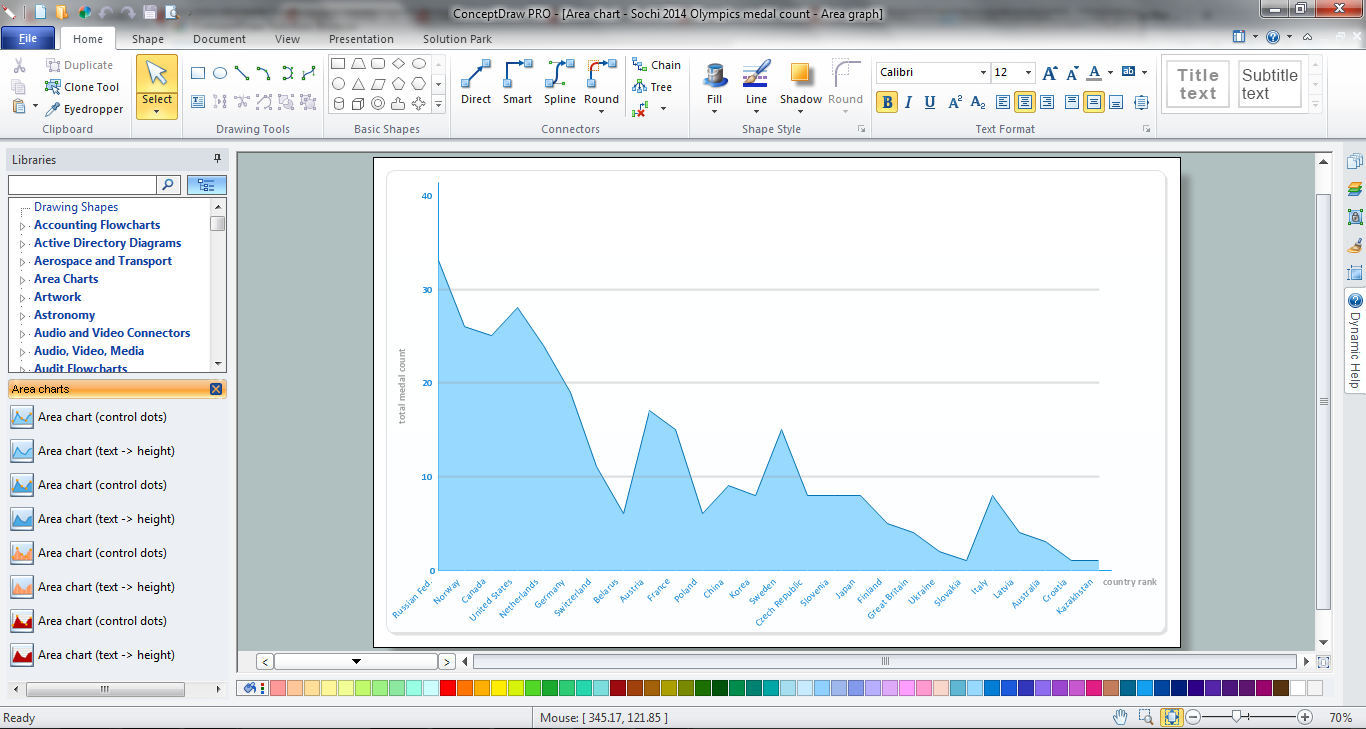Click the Undo arrow in quick access toolbar
The width and height of the screenshot is (1366, 729).
click(x=106, y=12)
